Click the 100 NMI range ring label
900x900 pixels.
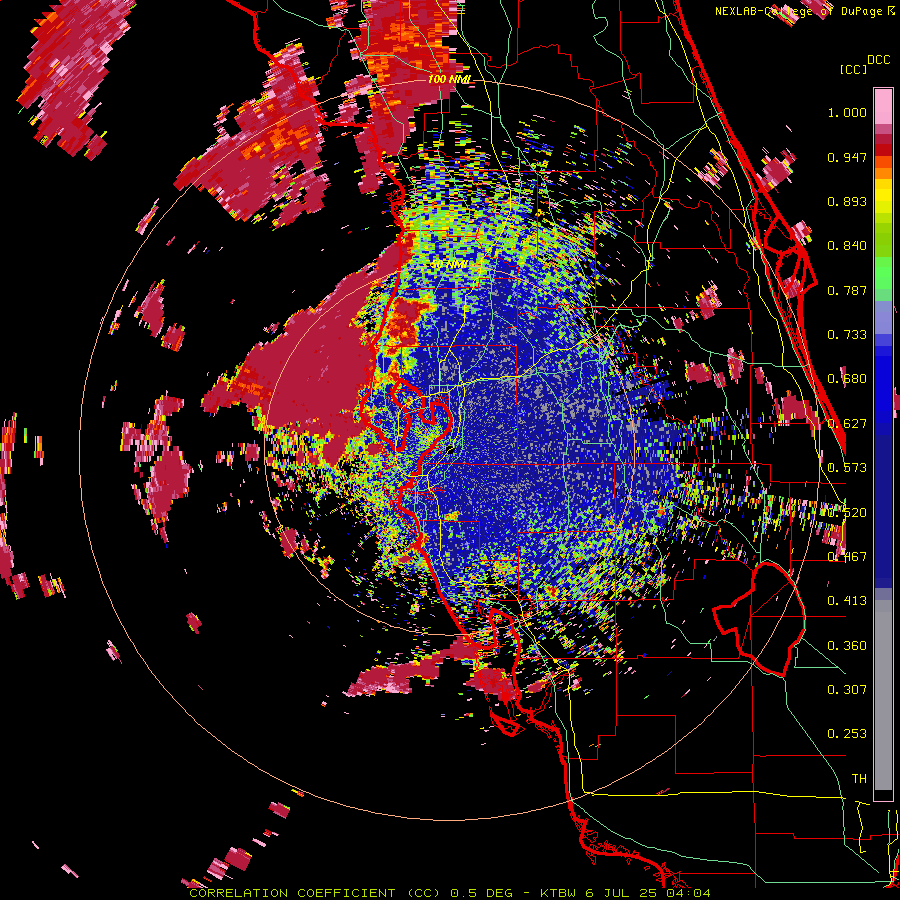(x=449, y=79)
